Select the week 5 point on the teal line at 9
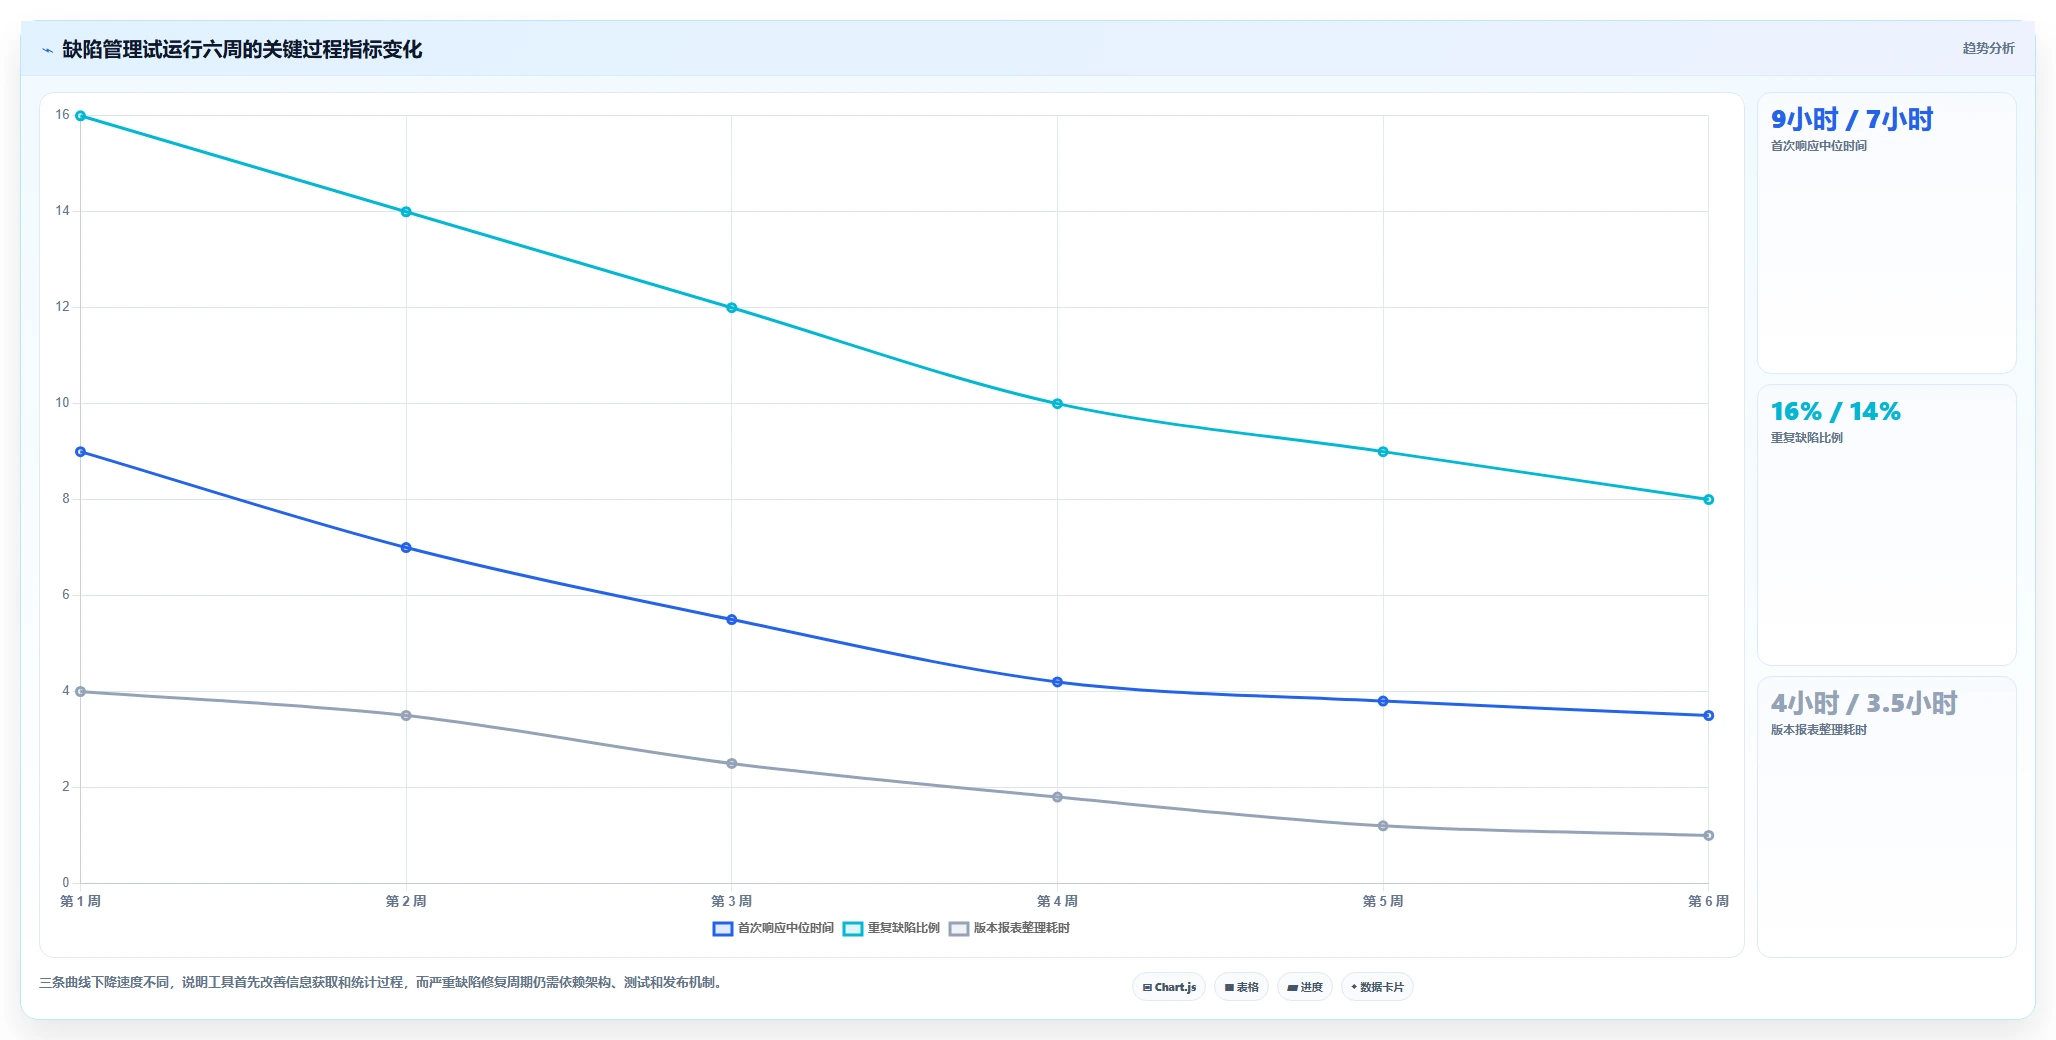 coord(1383,452)
